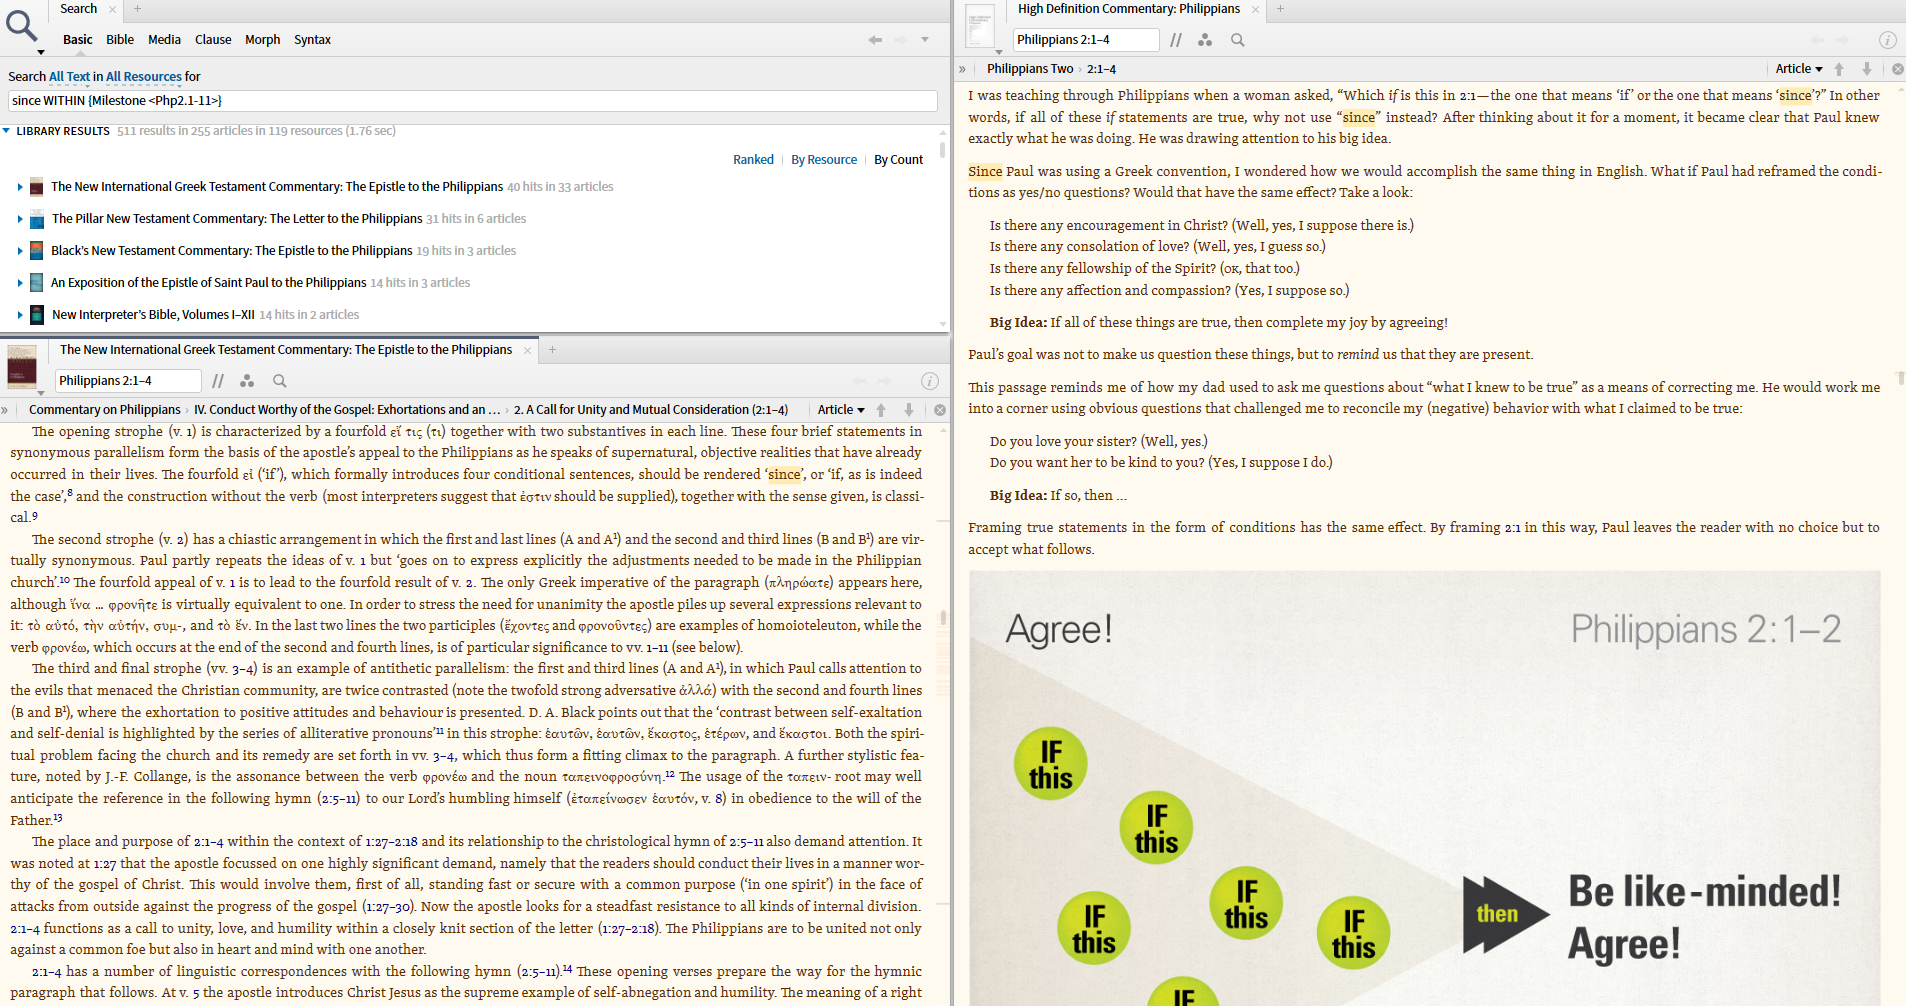Screen dimensions: 1906x1006
Task: Click the NIGTC book cover panel icon
Action: pyautogui.click(x=22, y=366)
